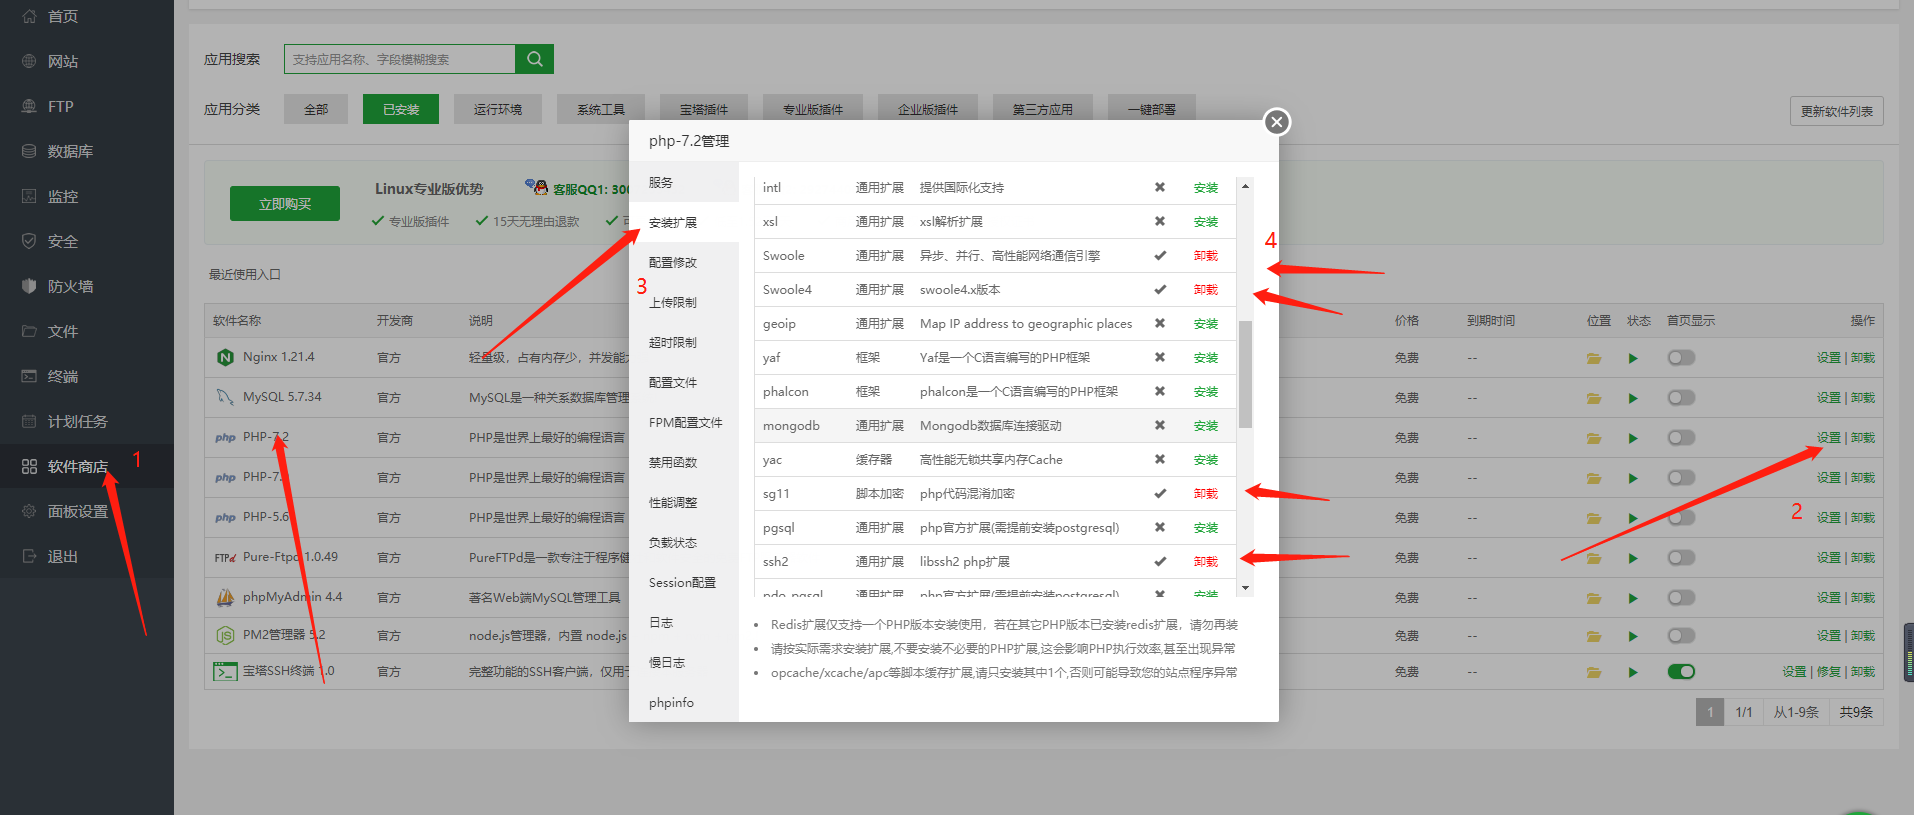
Task: Install the mongodb extension
Action: pyautogui.click(x=1206, y=426)
